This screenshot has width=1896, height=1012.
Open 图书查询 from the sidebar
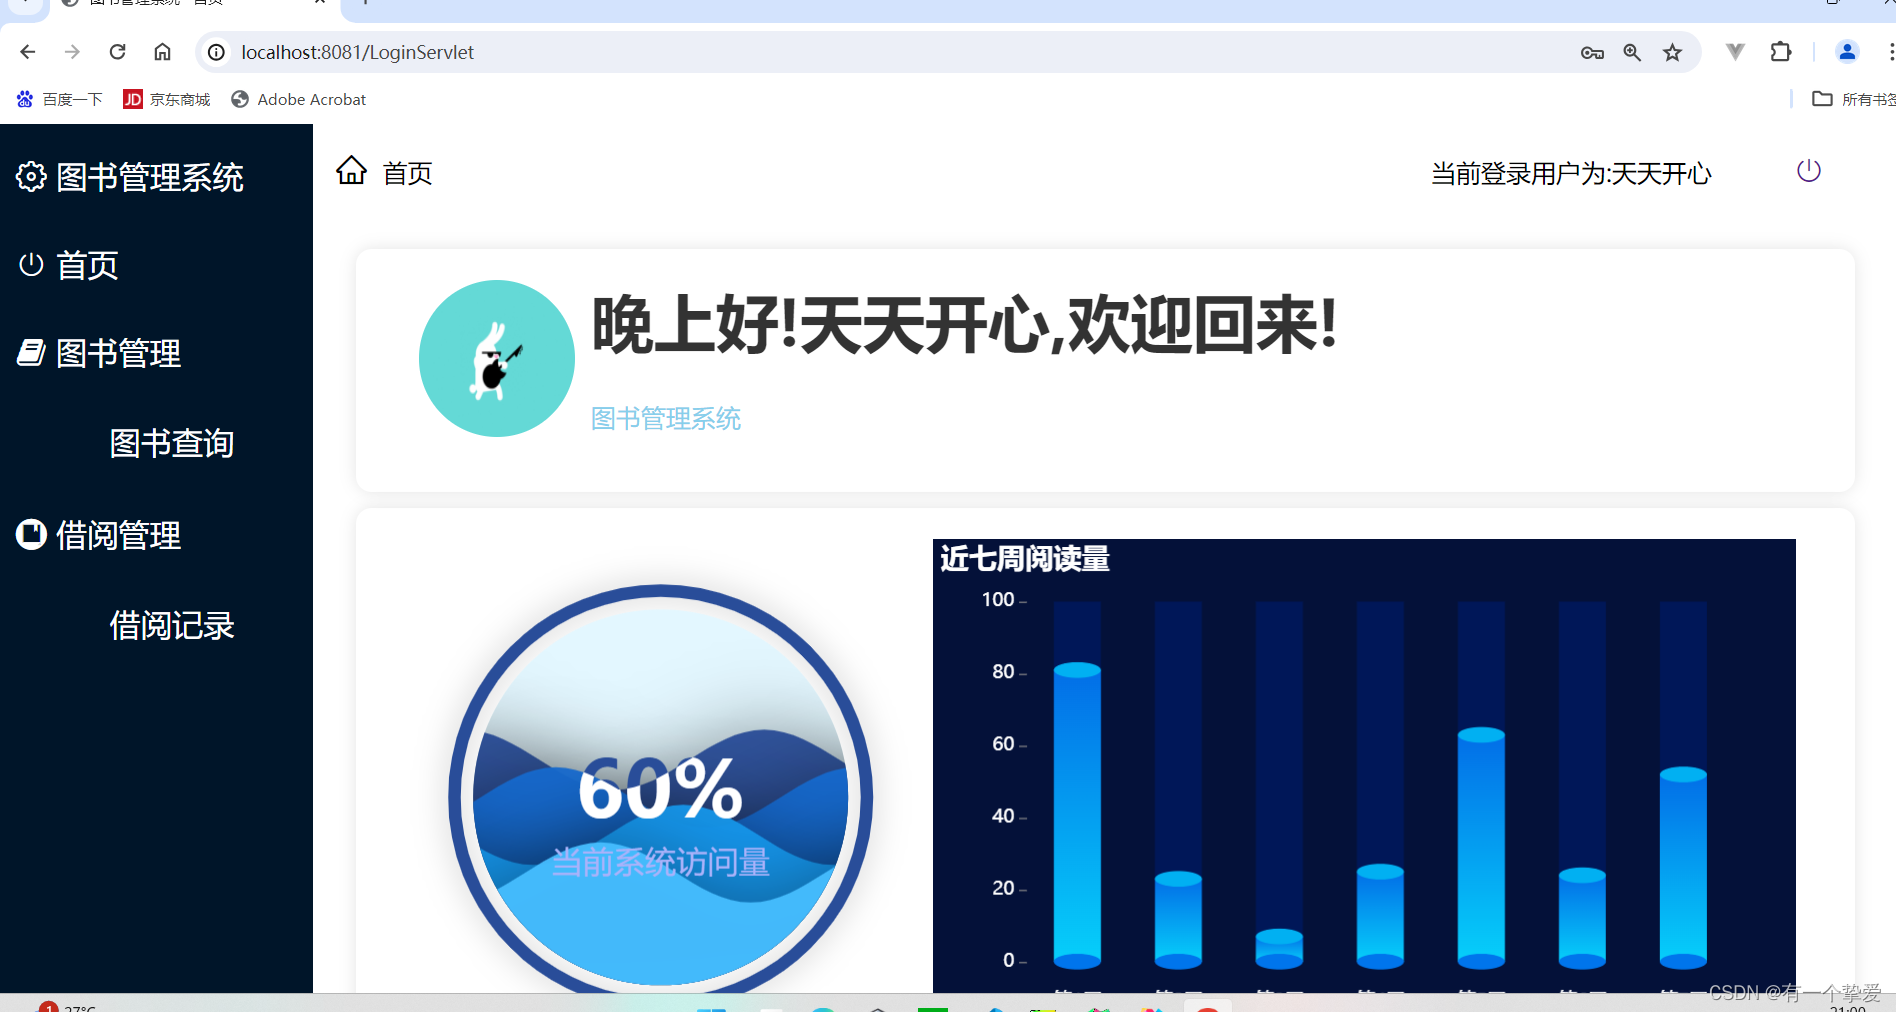click(x=171, y=443)
